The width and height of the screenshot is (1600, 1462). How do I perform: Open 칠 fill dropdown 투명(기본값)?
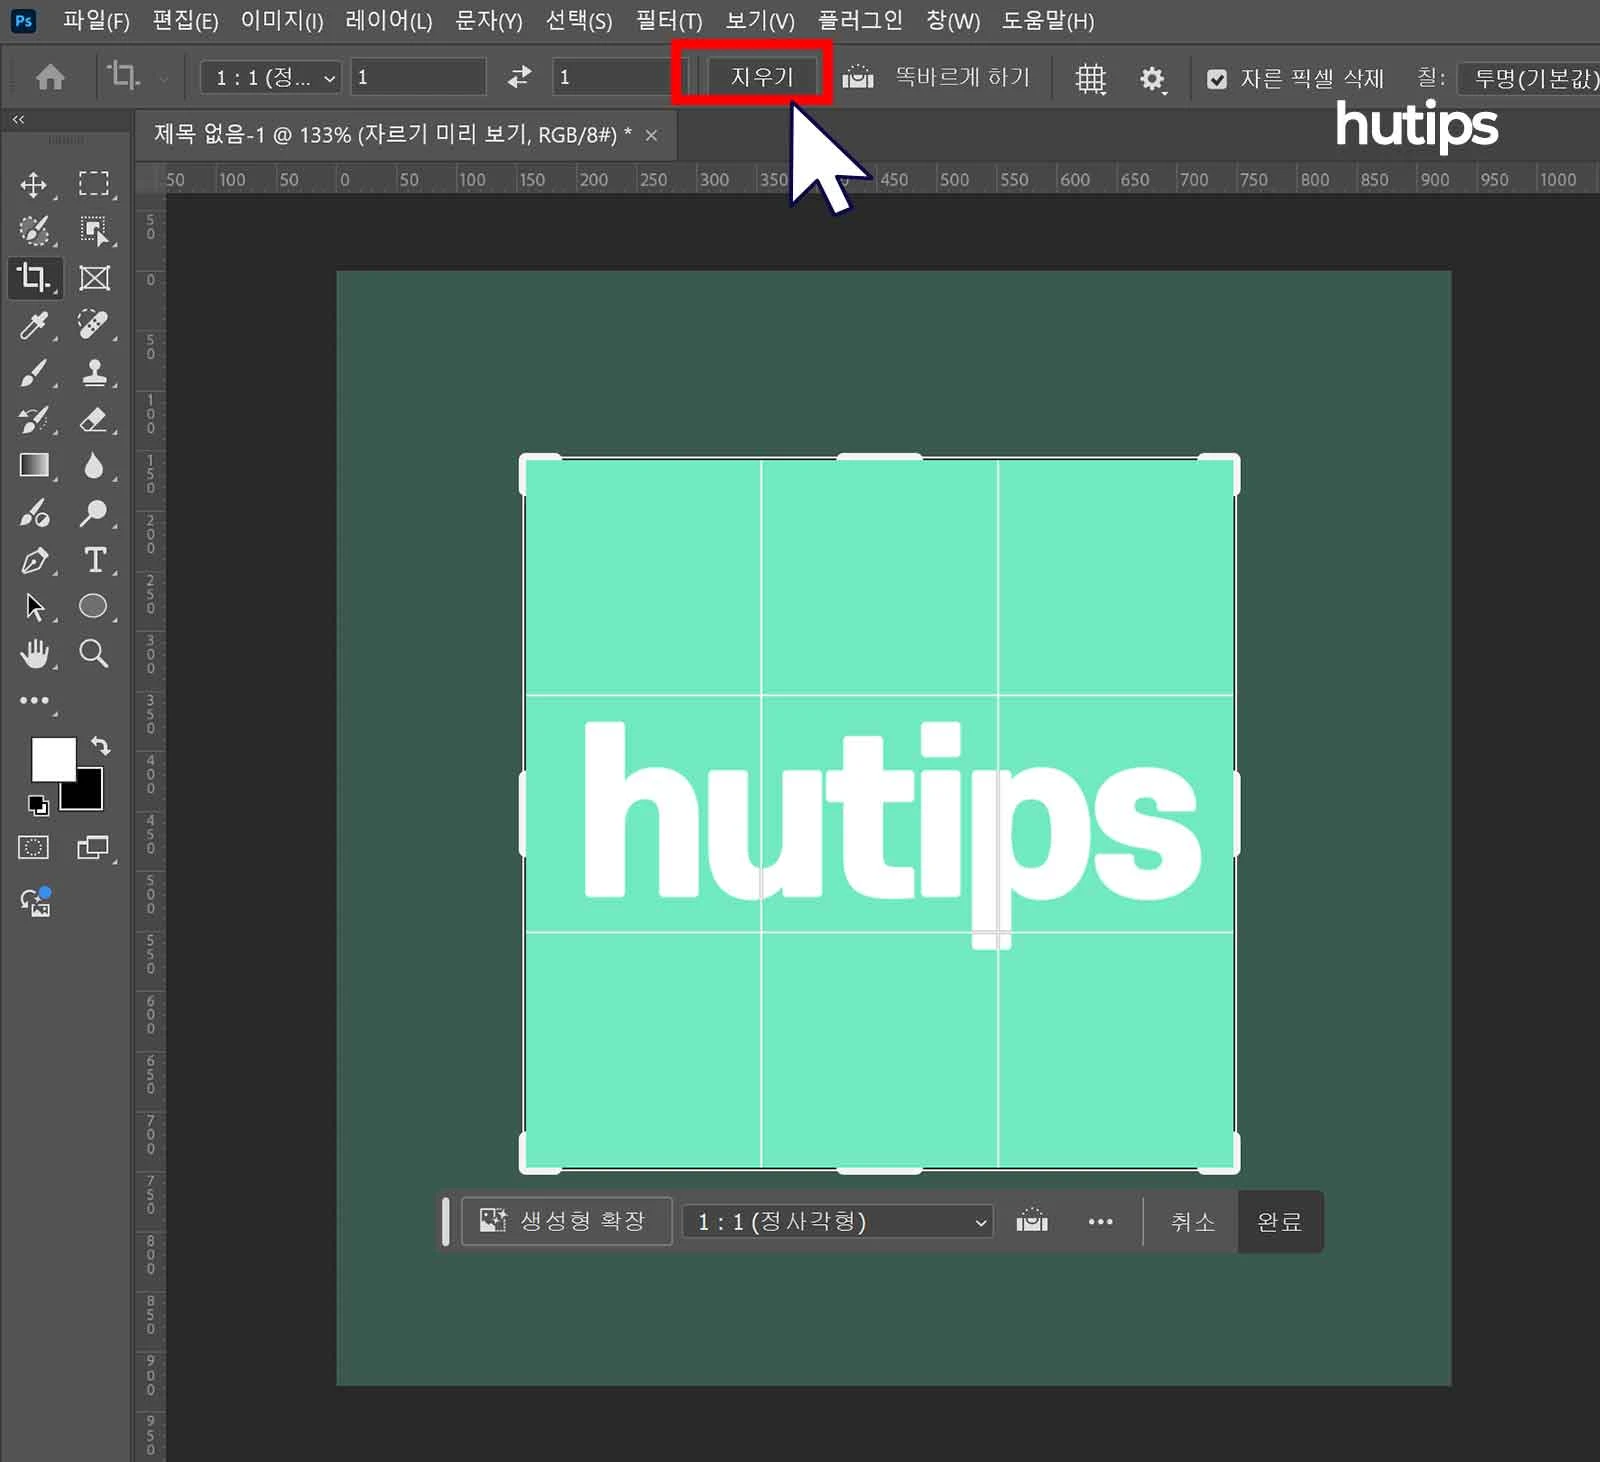[x=1529, y=78]
